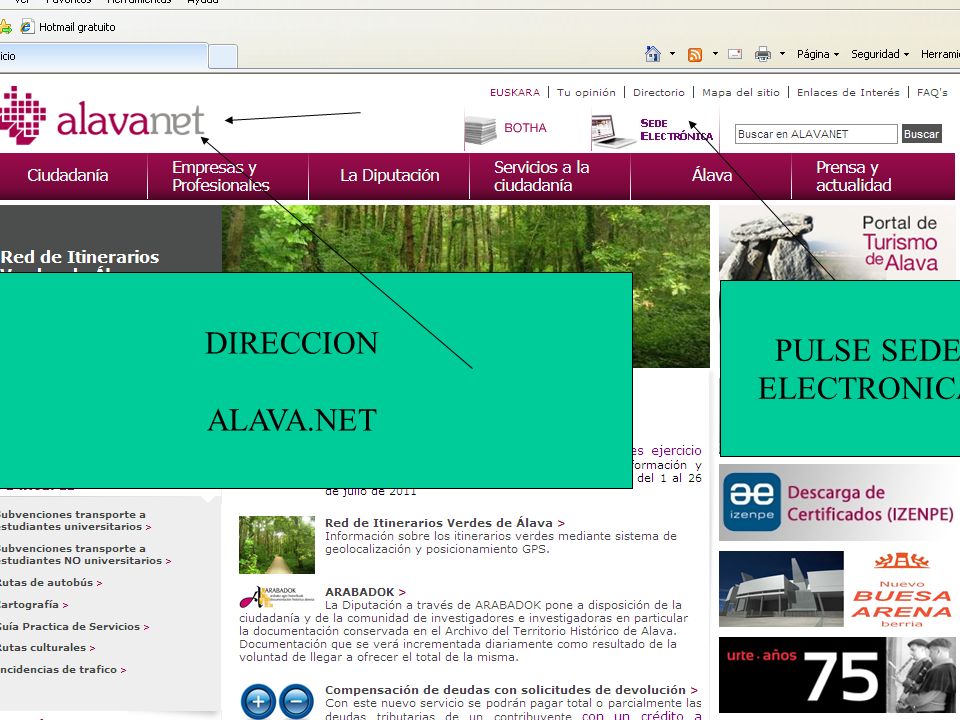Image resolution: width=960 pixels, height=720 pixels.
Task: Open the urte años 75 banner
Action: (837, 675)
